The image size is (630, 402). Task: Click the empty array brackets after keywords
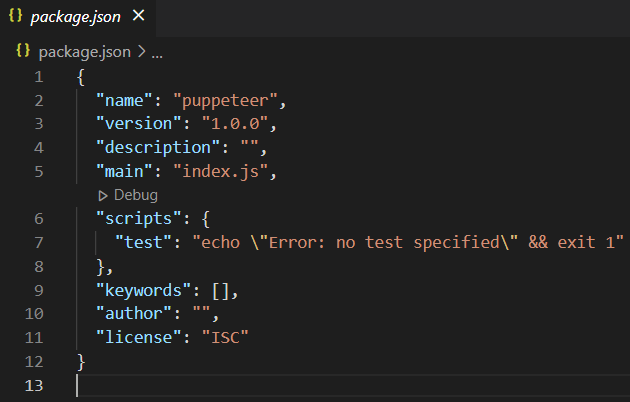pos(221,290)
